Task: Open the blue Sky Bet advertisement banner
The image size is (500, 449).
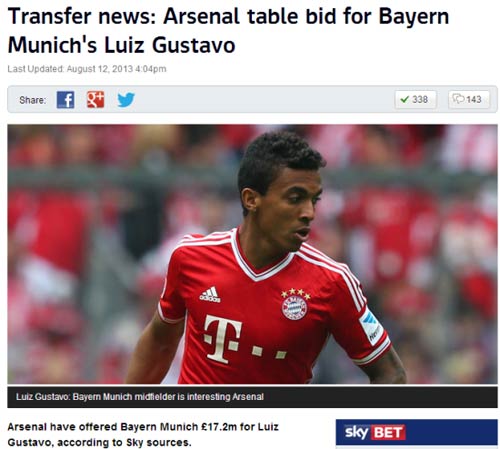Action: tap(417, 432)
